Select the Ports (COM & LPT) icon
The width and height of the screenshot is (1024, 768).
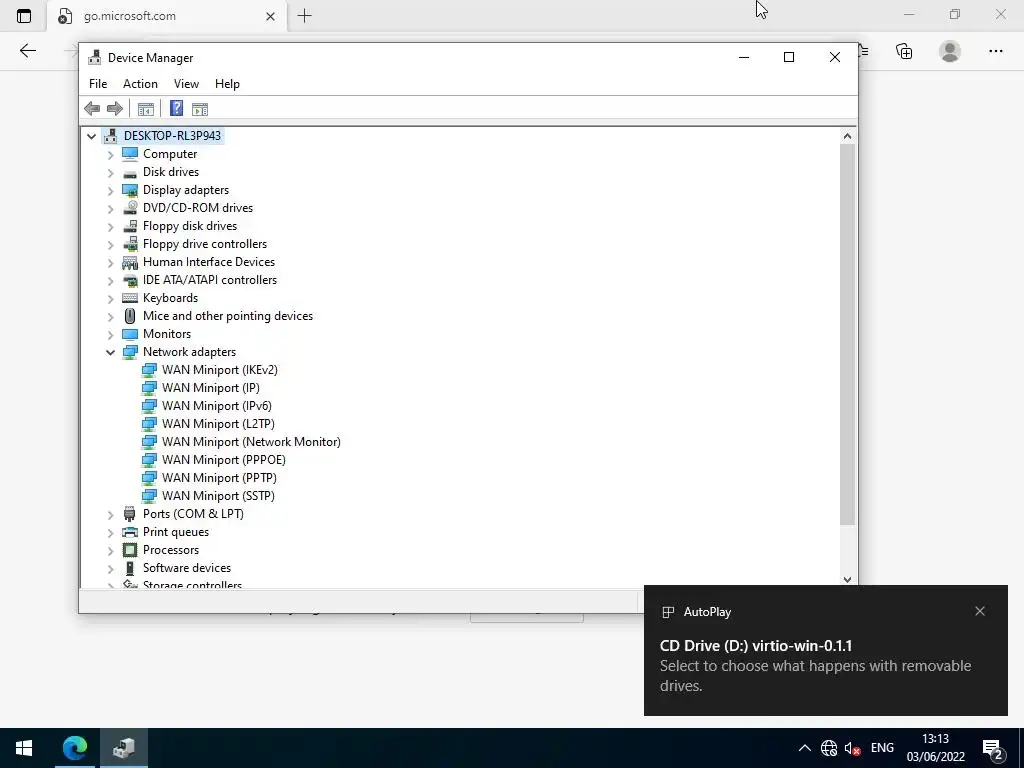[130, 514]
